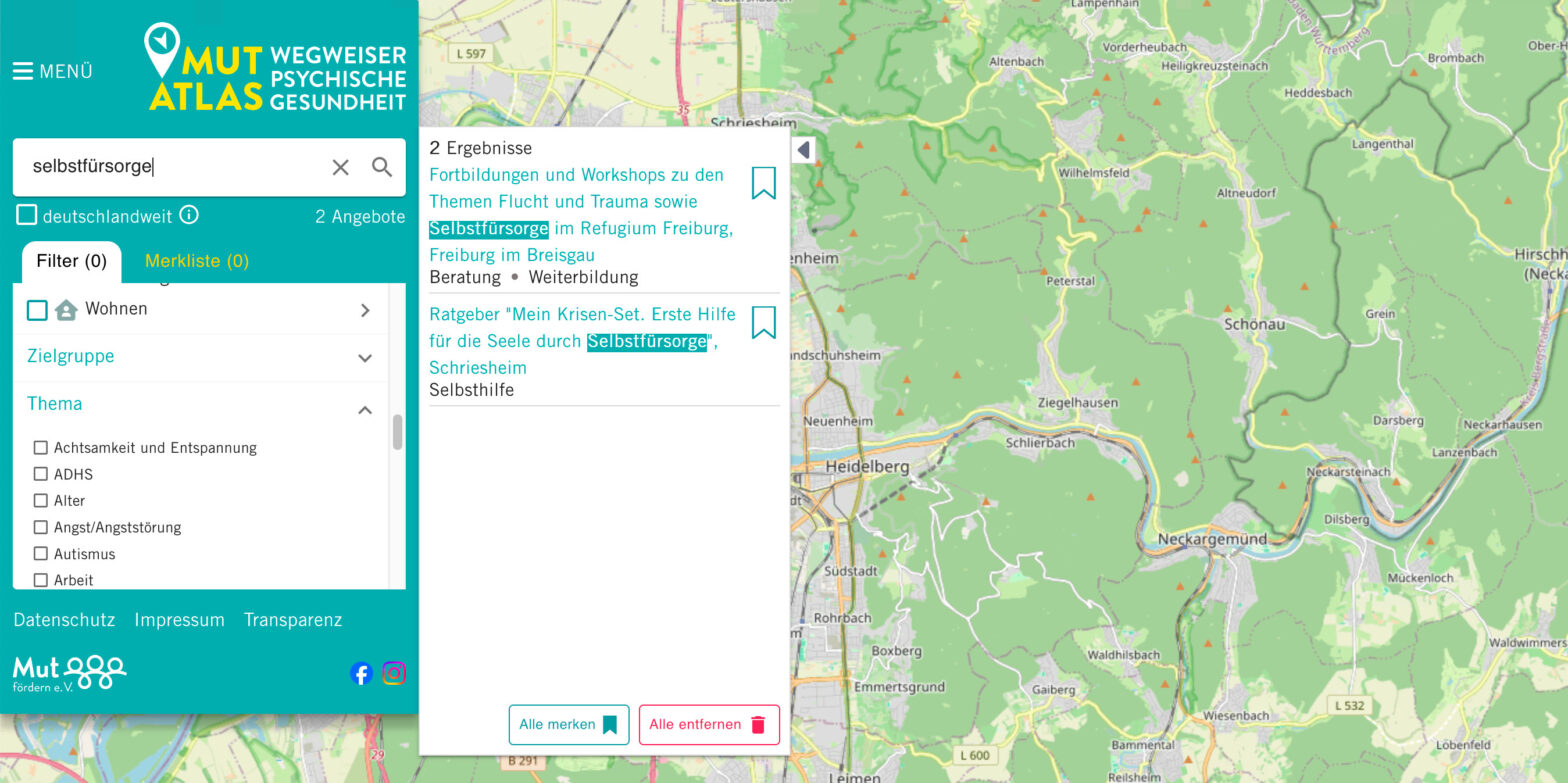This screenshot has width=1568, height=783.
Task: Click the '2 Ergebnisse' results count
Action: 481,148
